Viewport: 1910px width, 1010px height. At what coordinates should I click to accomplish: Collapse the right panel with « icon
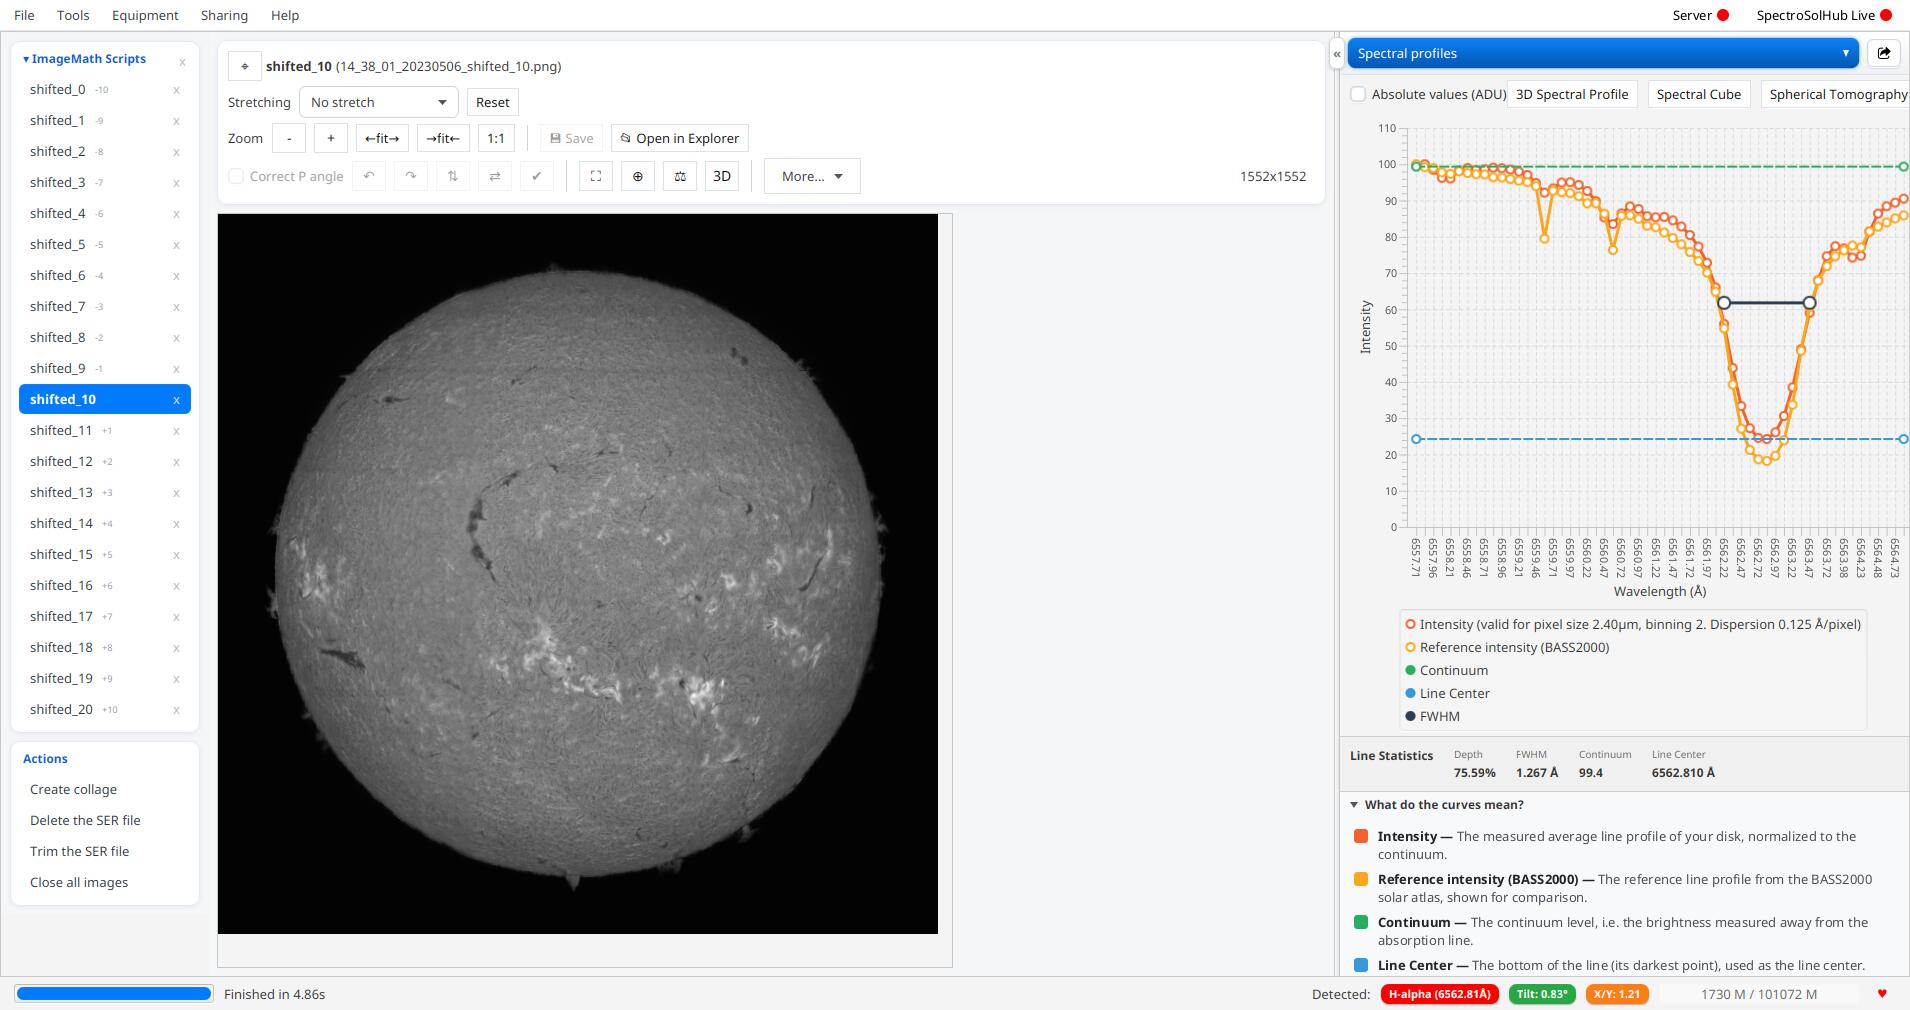click(x=1337, y=54)
